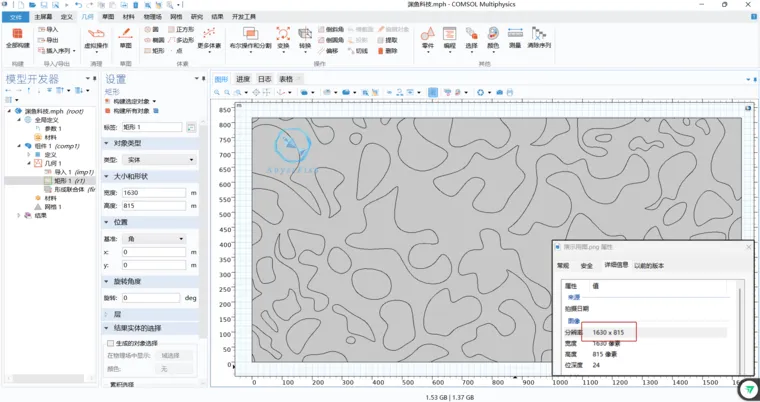Open the 进度 (progress) tab

click(x=242, y=79)
